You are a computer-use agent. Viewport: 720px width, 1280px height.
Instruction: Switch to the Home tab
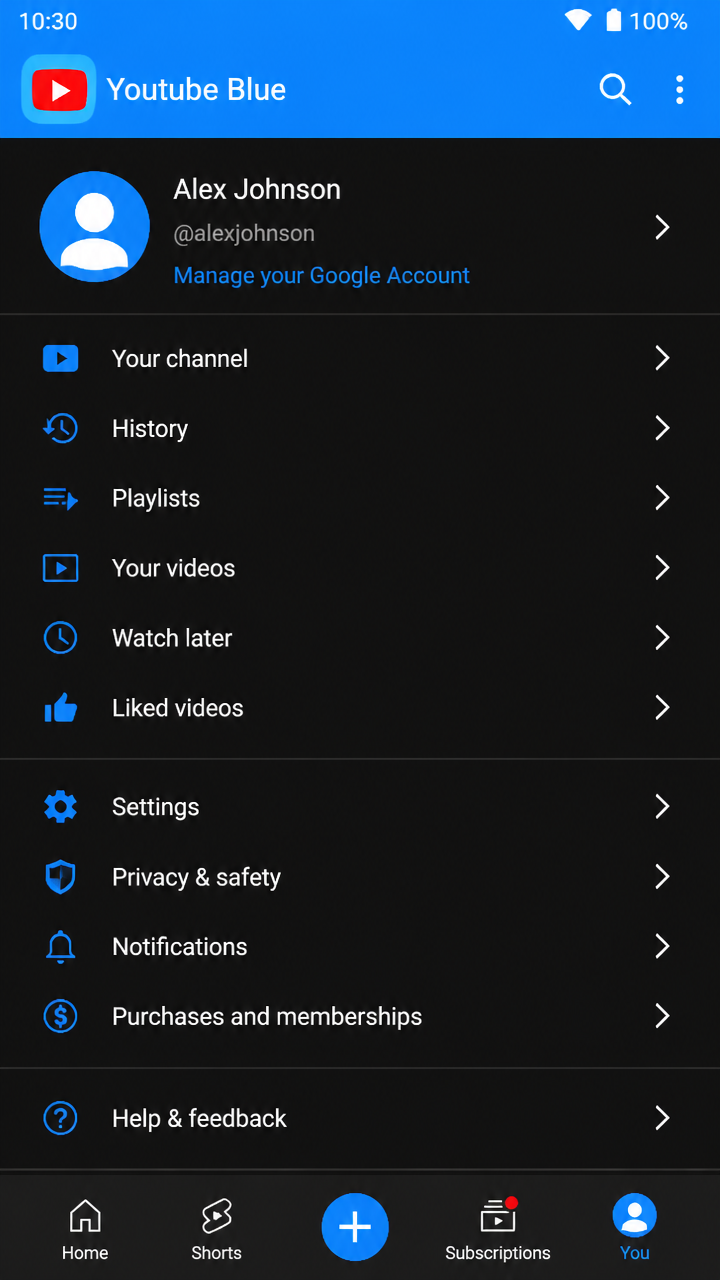click(85, 1229)
